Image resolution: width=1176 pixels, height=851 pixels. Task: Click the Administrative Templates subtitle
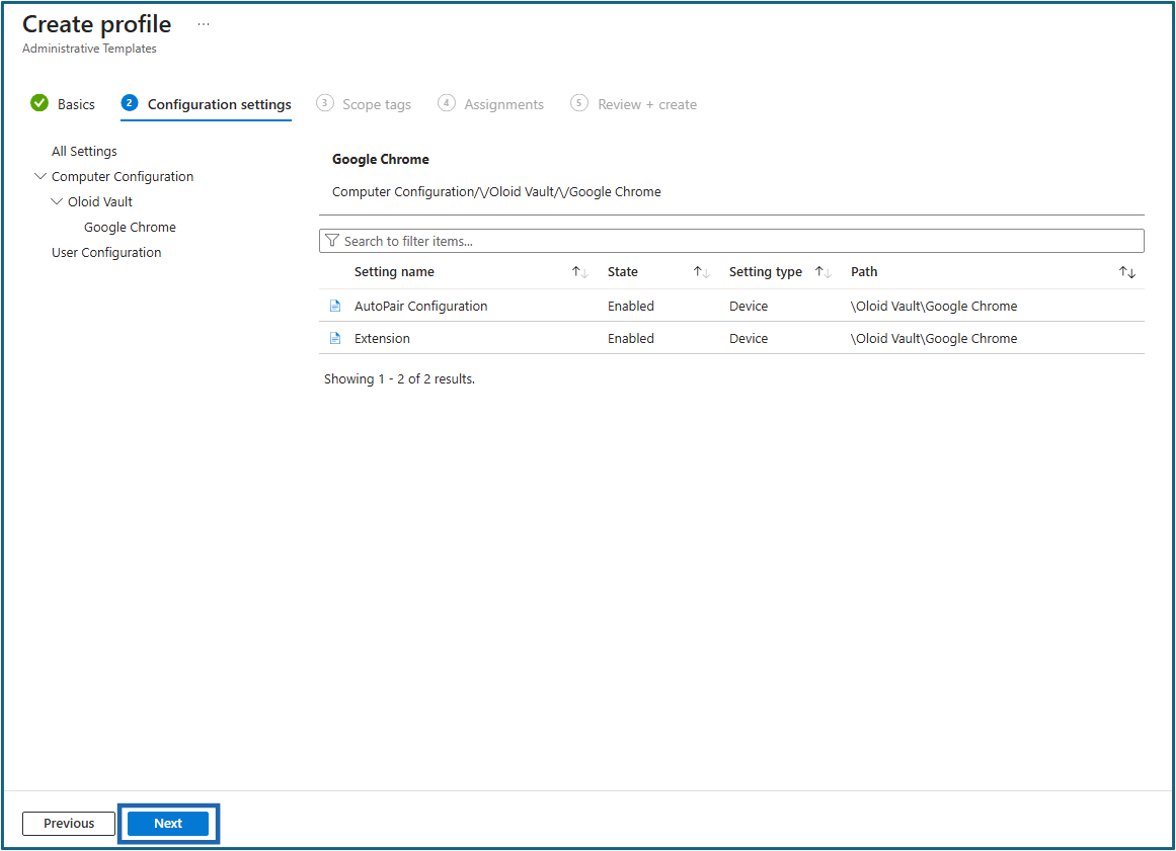click(x=89, y=48)
